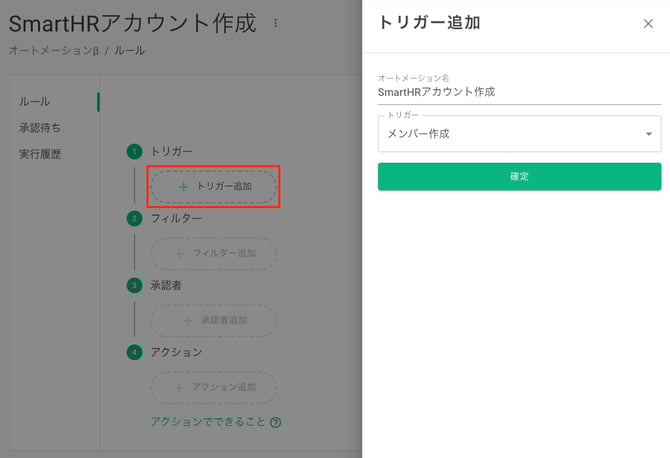Click the 承認者 step heading text
The width and height of the screenshot is (670, 458).
166,285
